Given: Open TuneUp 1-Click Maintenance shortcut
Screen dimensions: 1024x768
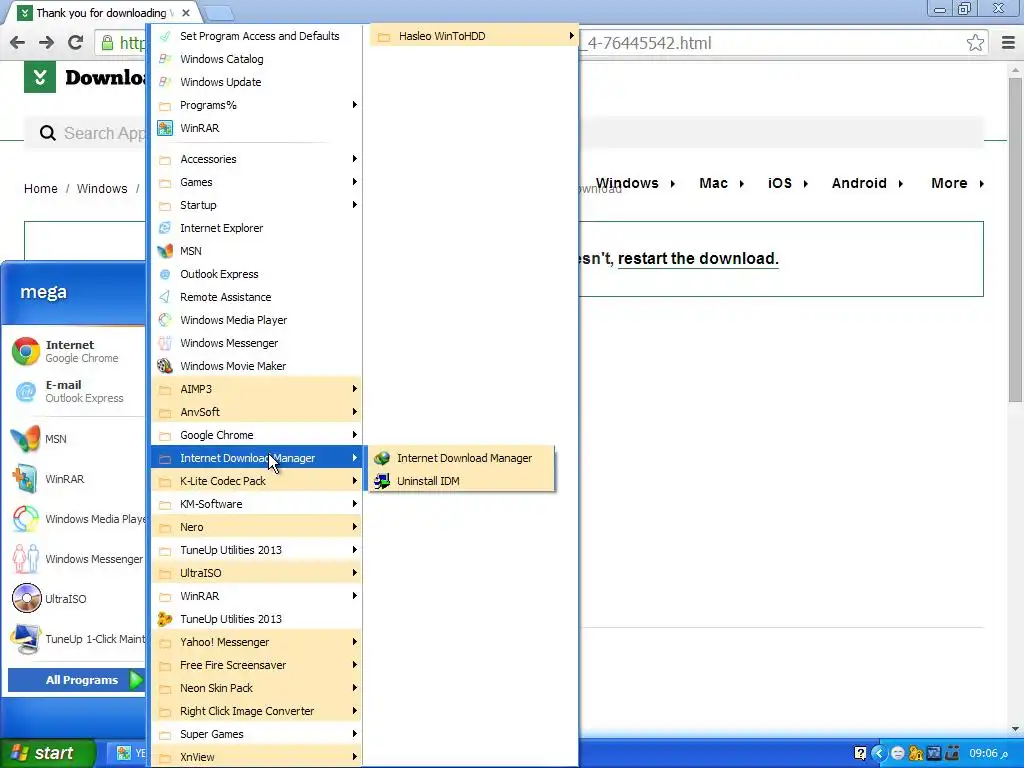Looking at the screenshot, I should click(77, 639).
